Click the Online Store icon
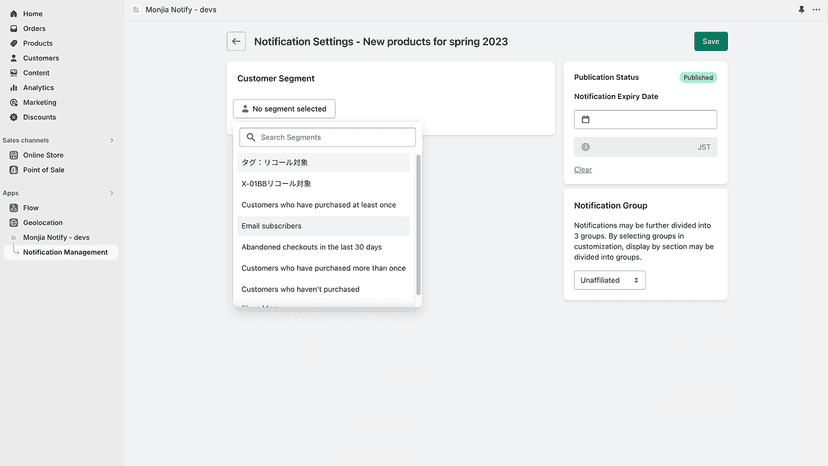The image size is (828, 466). (x=14, y=155)
